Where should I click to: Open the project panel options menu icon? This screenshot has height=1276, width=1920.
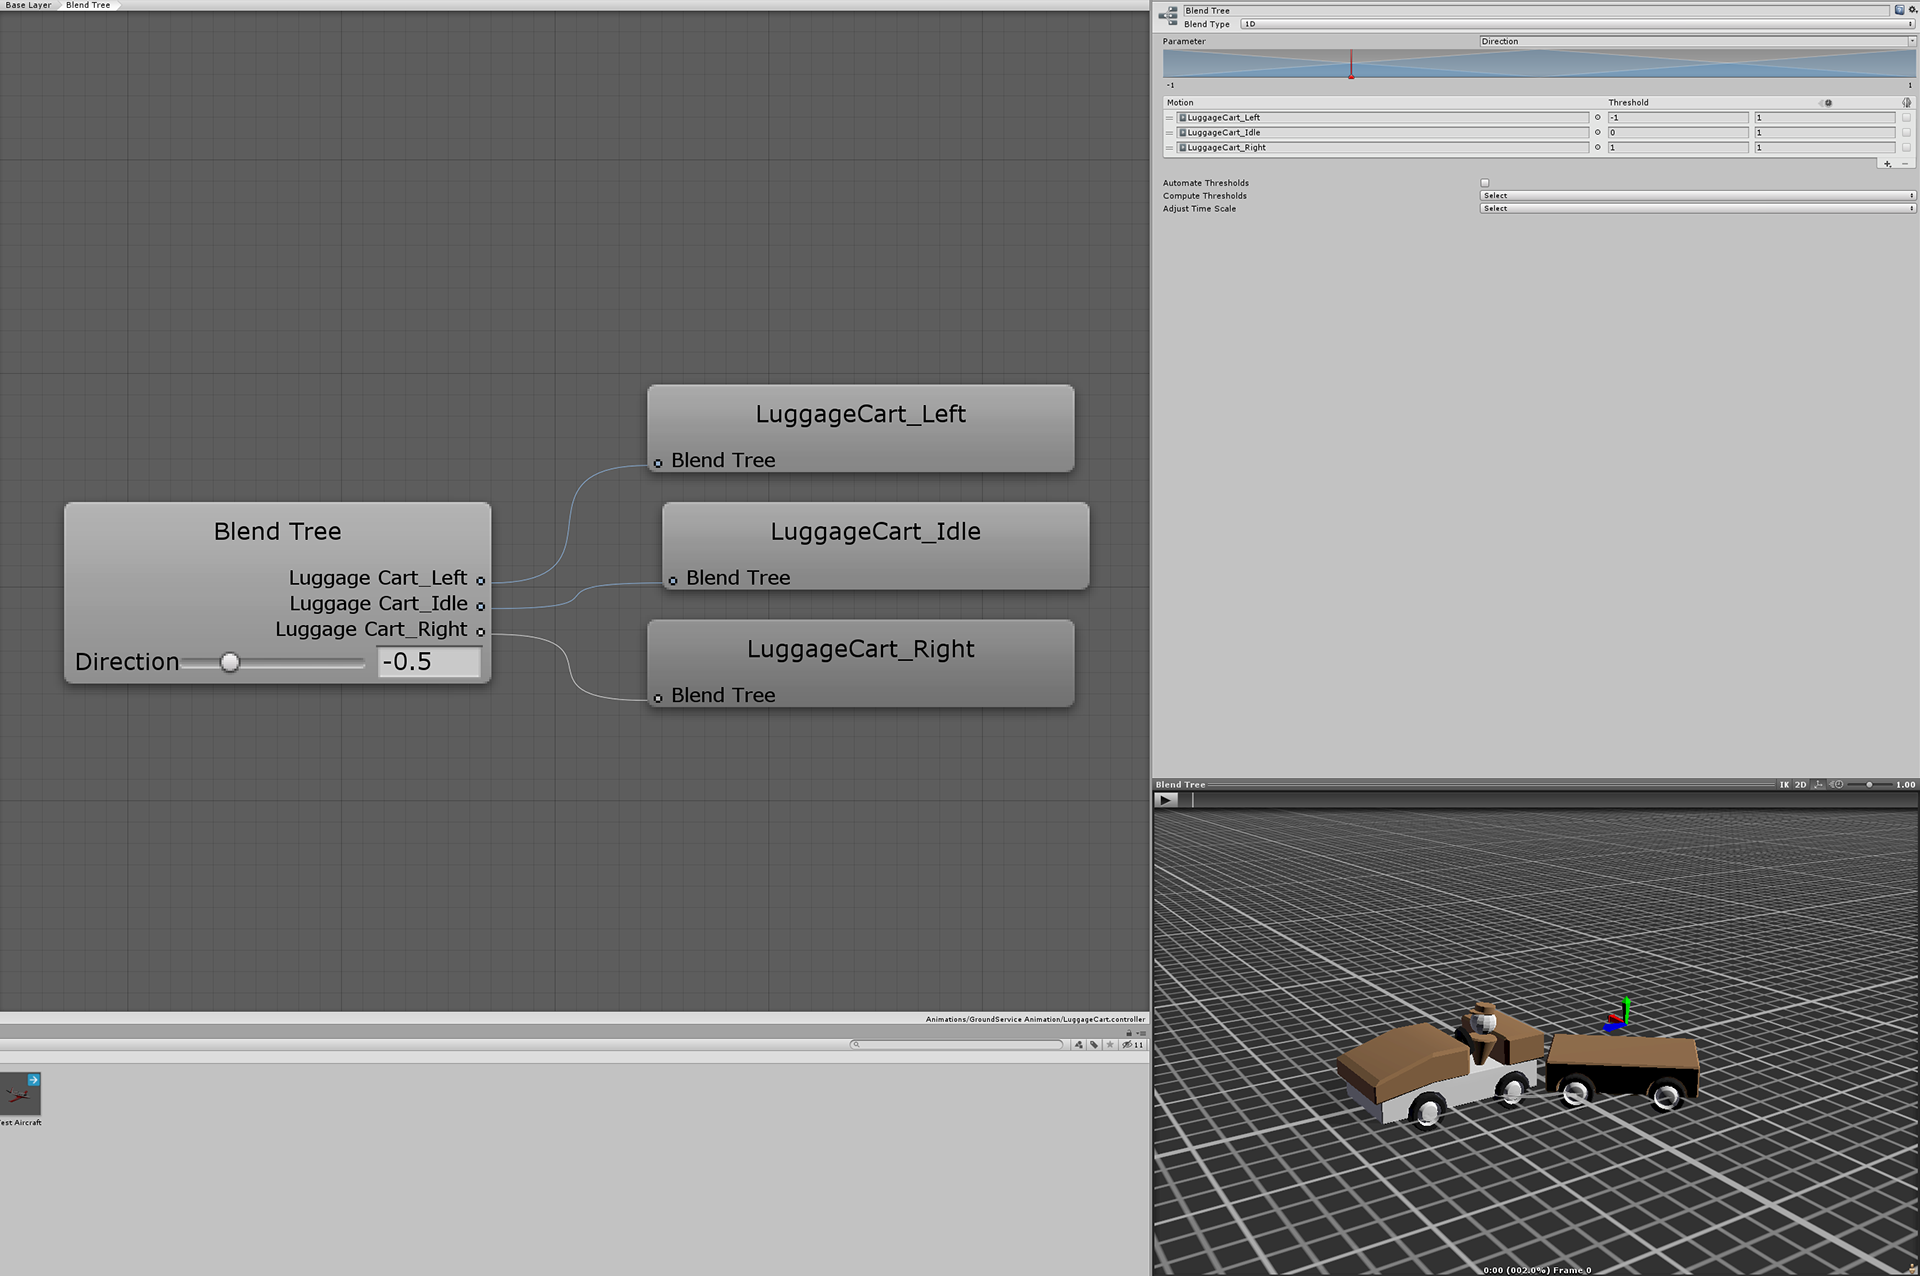[1141, 1033]
